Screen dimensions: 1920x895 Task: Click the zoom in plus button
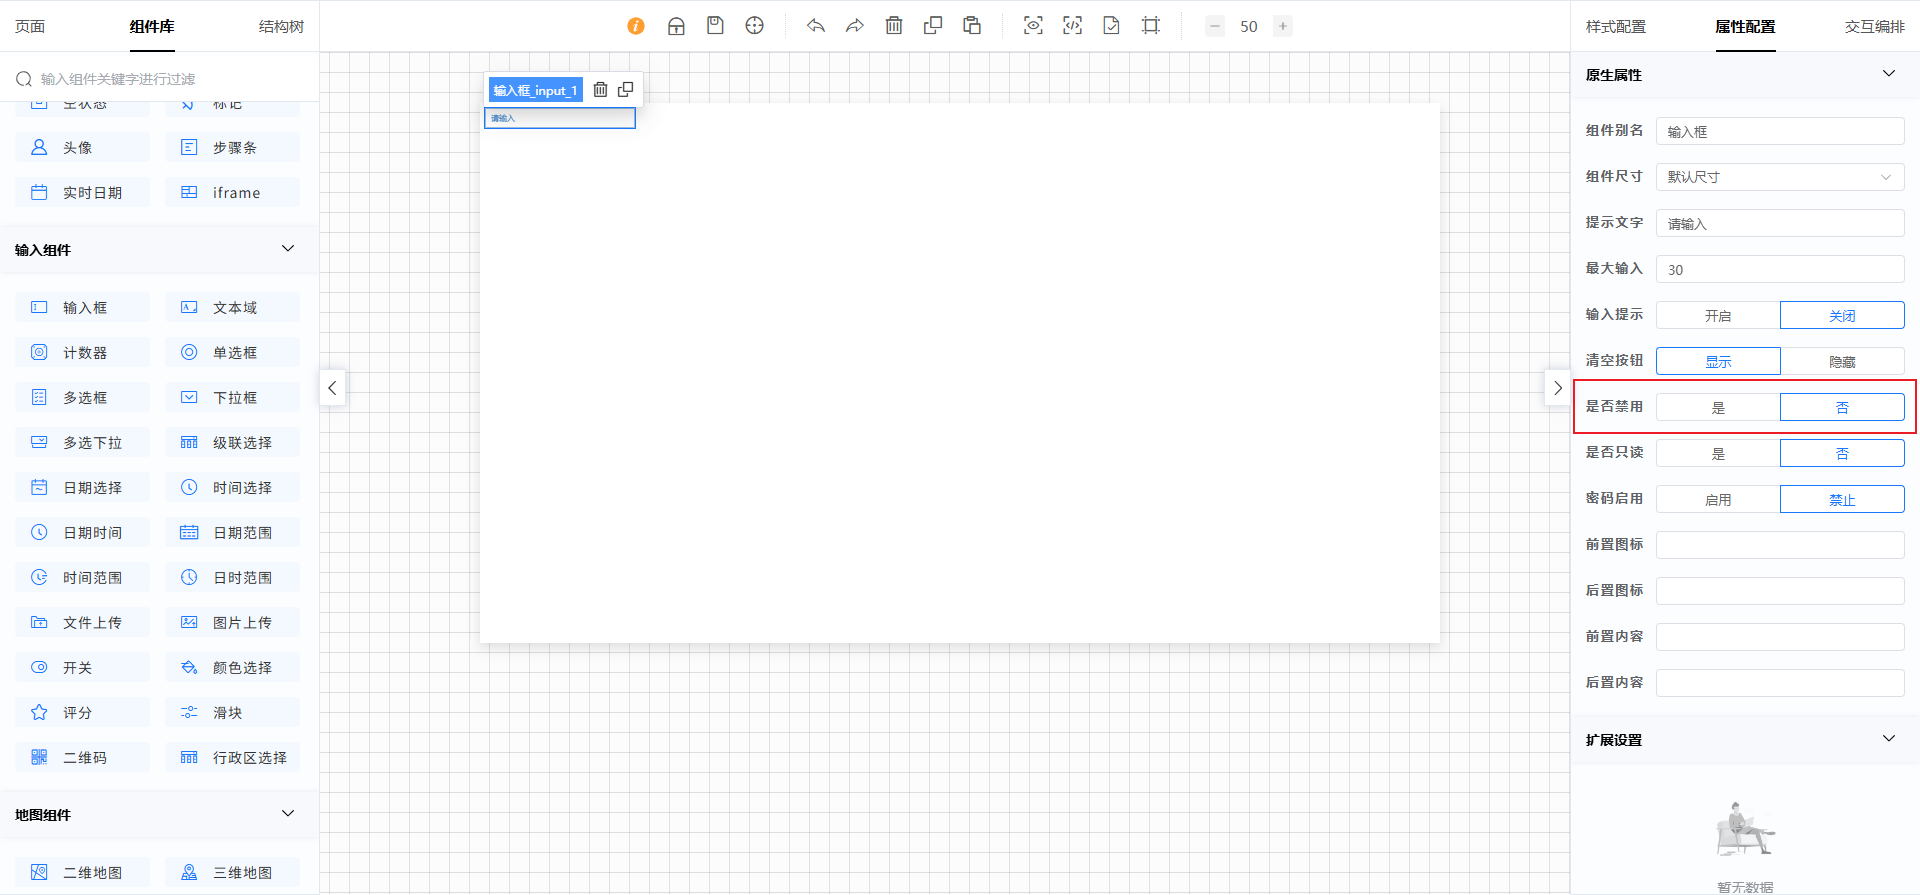(x=1283, y=26)
